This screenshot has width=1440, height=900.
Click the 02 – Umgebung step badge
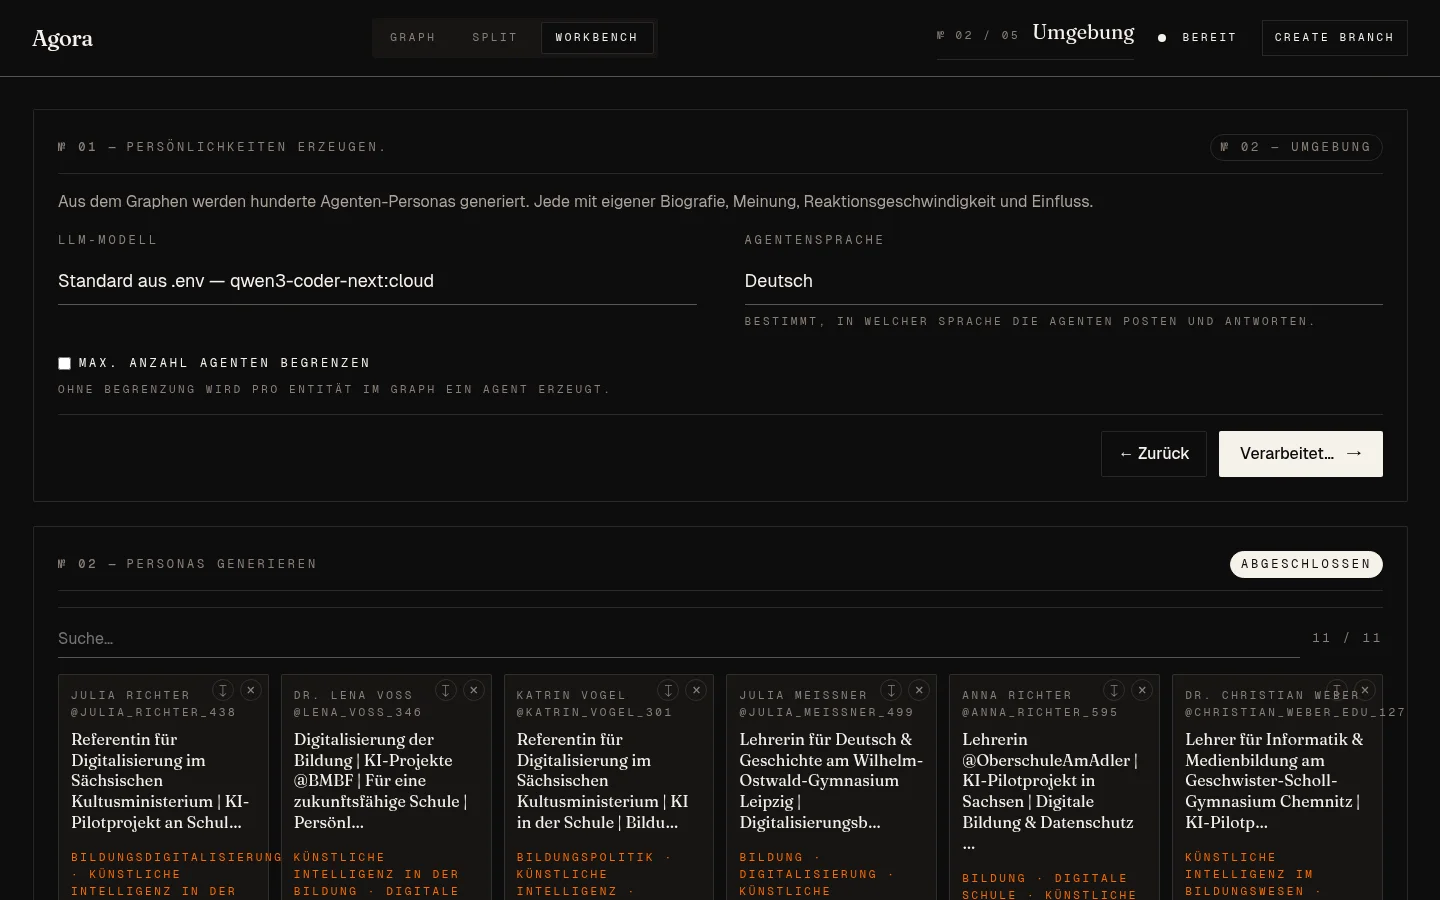[1296, 147]
